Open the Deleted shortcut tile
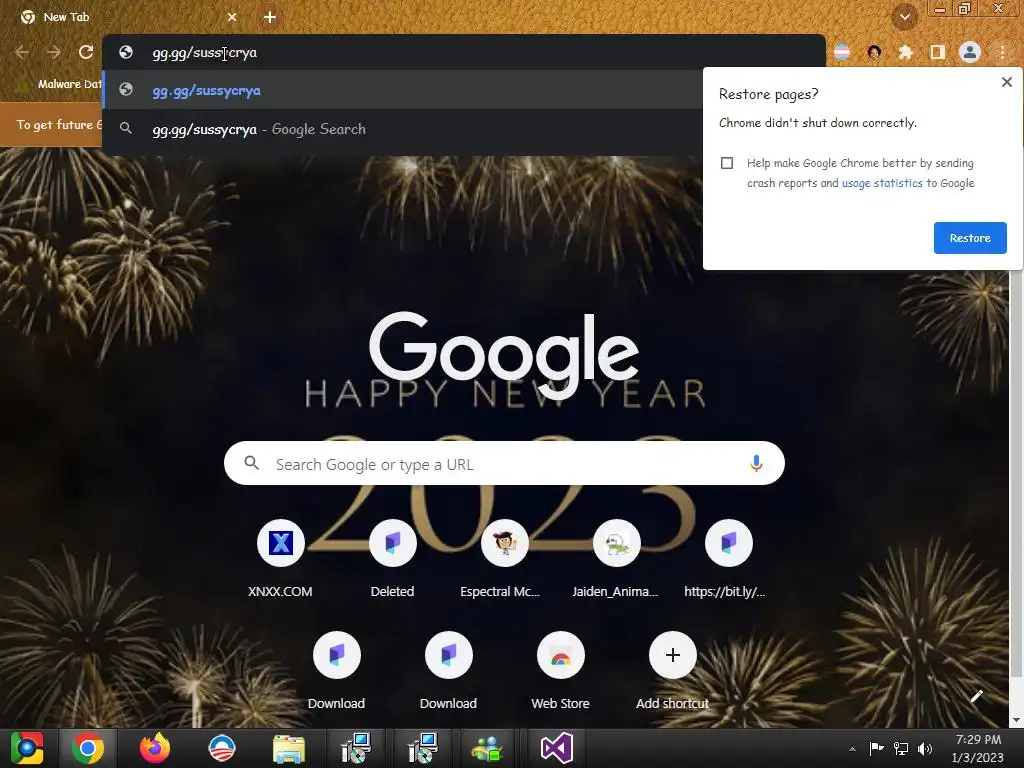1024x768 pixels. point(392,559)
